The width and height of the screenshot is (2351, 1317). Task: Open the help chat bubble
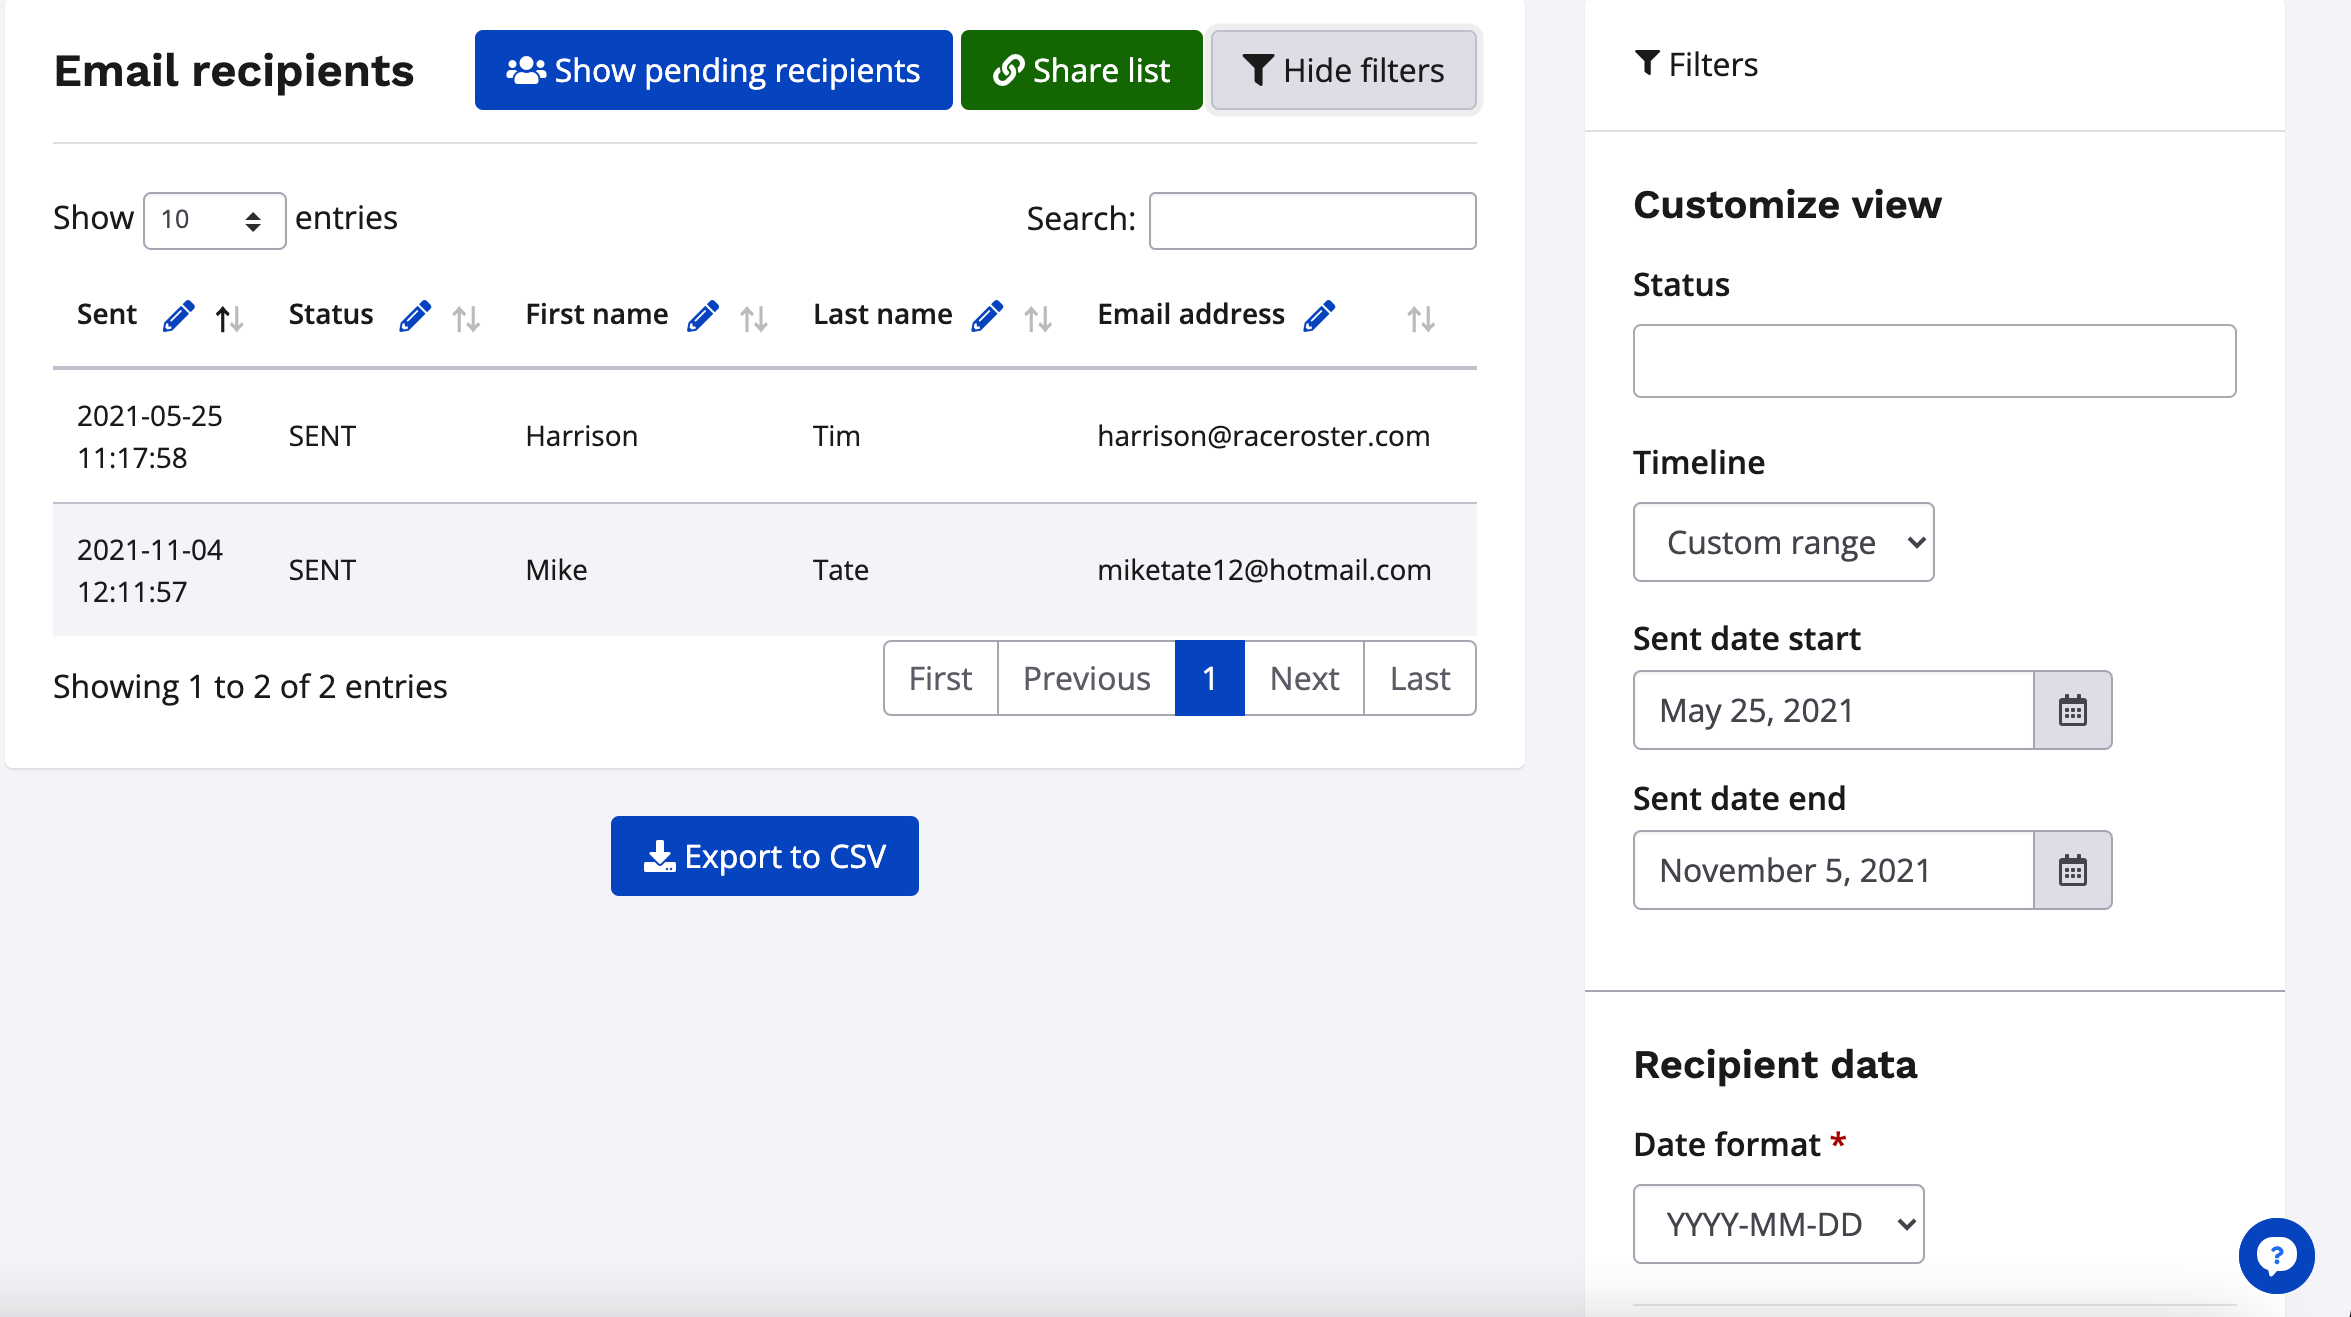point(2276,1255)
